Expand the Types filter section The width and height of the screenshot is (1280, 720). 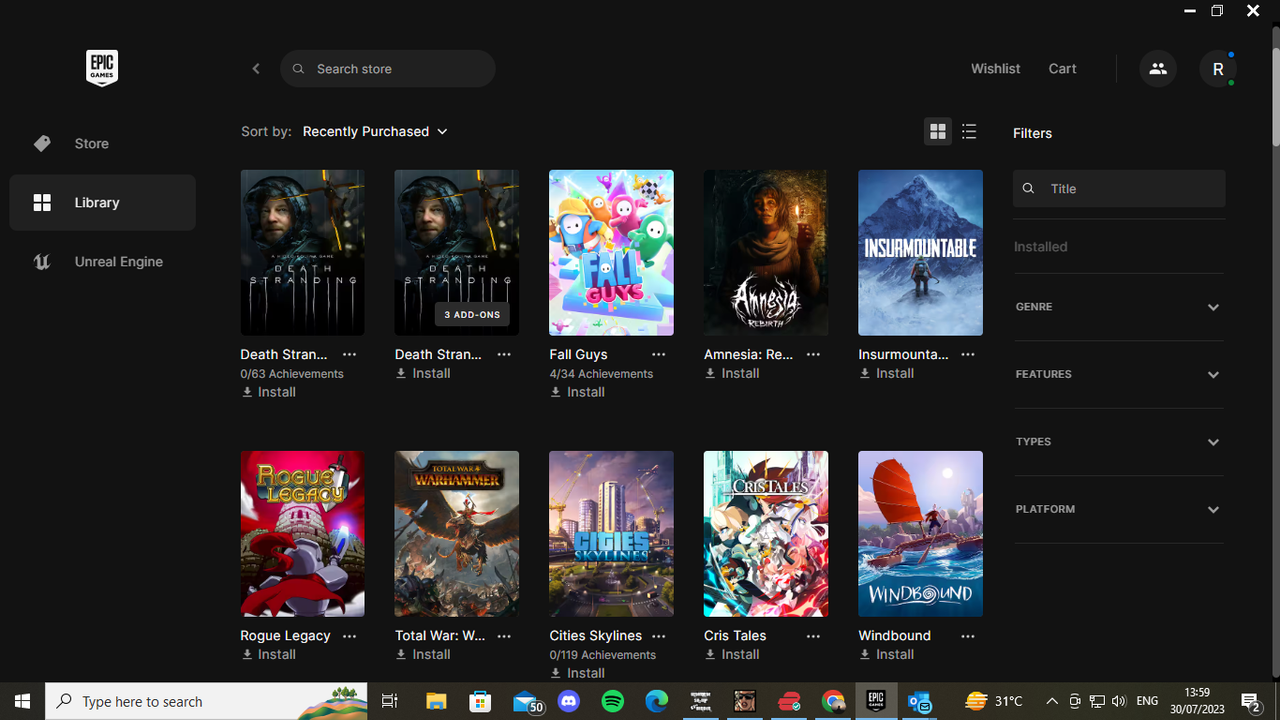pyautogui.click(x=1118, y=442)
